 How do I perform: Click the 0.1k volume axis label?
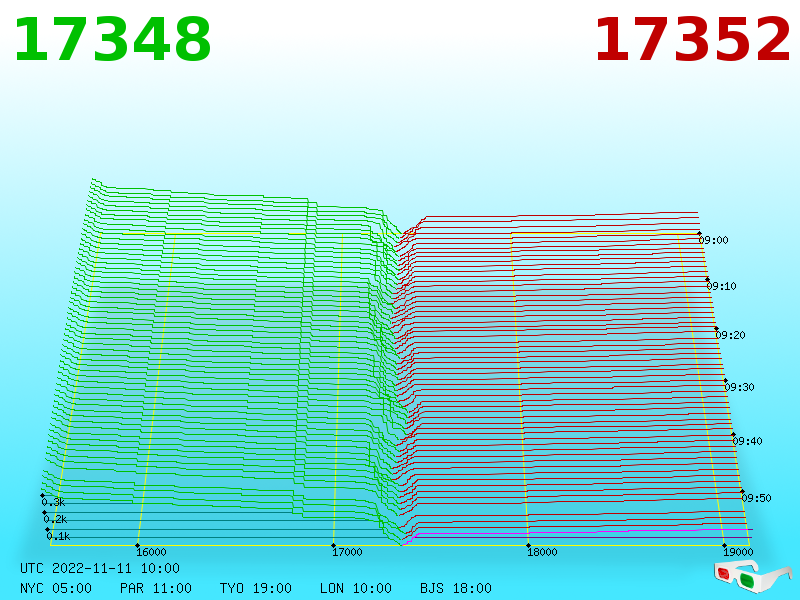58,536
